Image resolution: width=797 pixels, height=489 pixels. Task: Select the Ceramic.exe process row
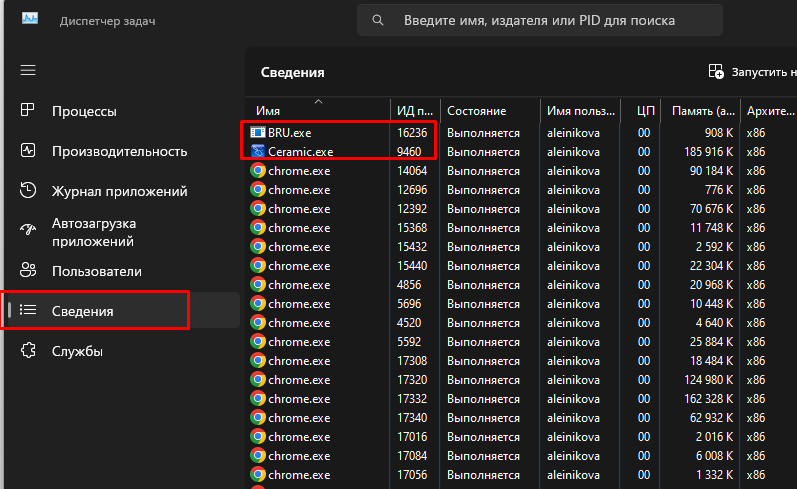point(523,151)
